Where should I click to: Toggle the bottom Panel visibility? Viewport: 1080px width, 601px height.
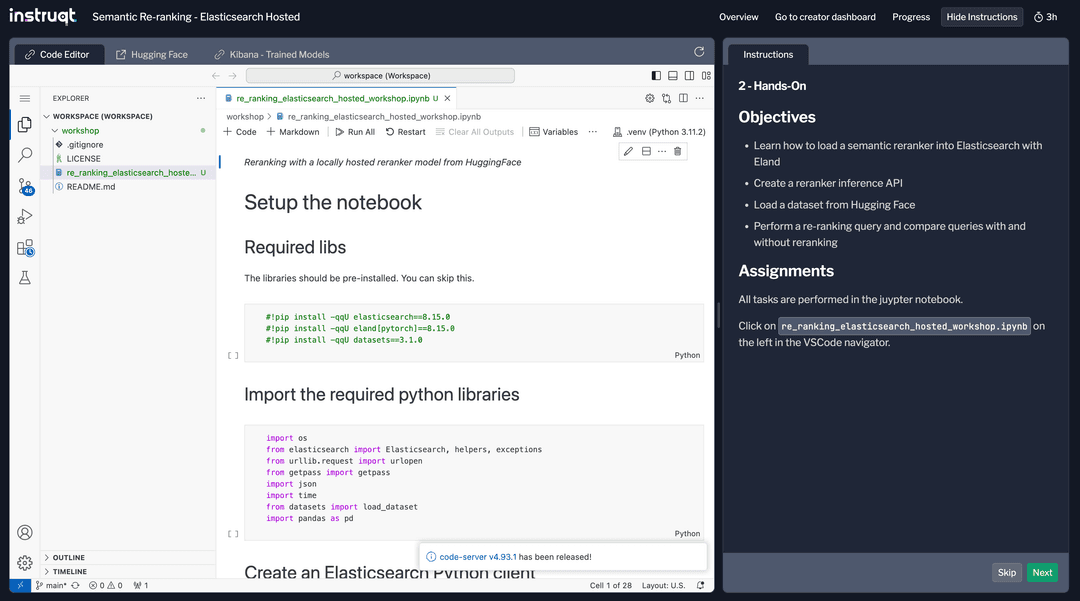click(672, 75)
